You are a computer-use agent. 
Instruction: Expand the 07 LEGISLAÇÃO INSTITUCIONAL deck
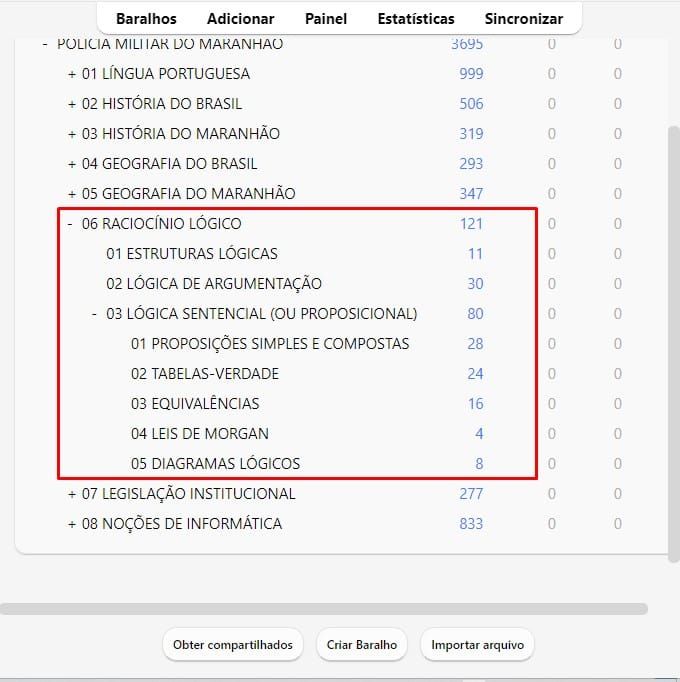click(72, 495)
